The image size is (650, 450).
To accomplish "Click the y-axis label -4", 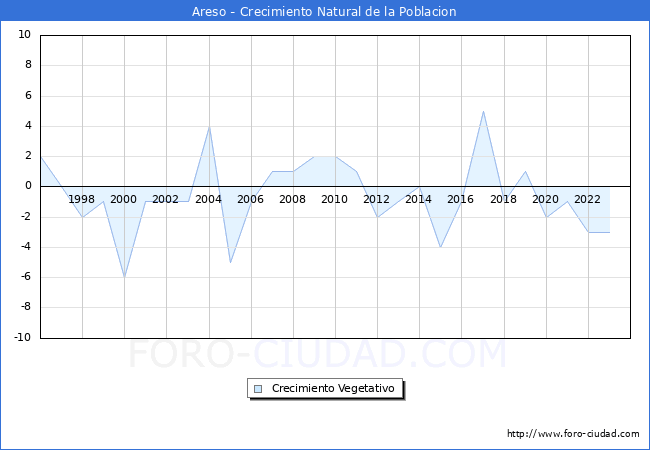I will [x=26, y=247].
